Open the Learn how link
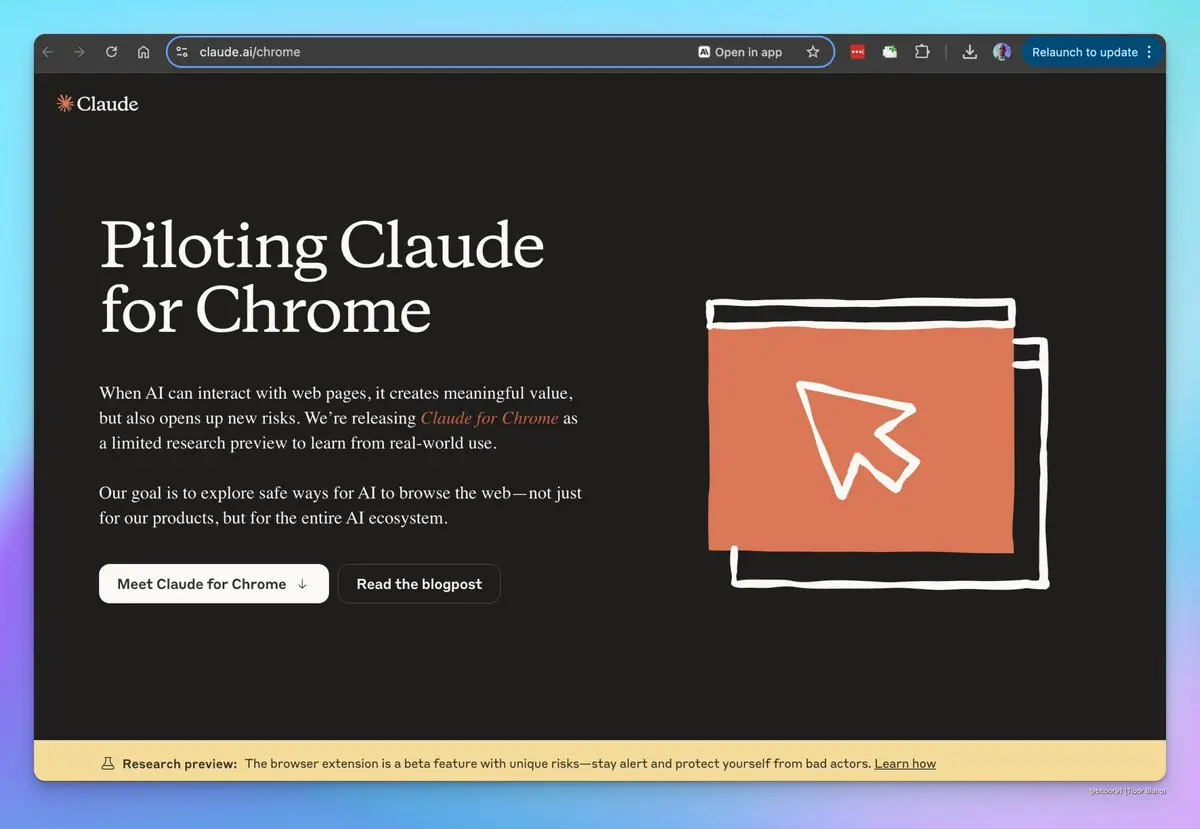Viewport: 1200px width, 829px height. pyautogui.click(x=905, y=763)
